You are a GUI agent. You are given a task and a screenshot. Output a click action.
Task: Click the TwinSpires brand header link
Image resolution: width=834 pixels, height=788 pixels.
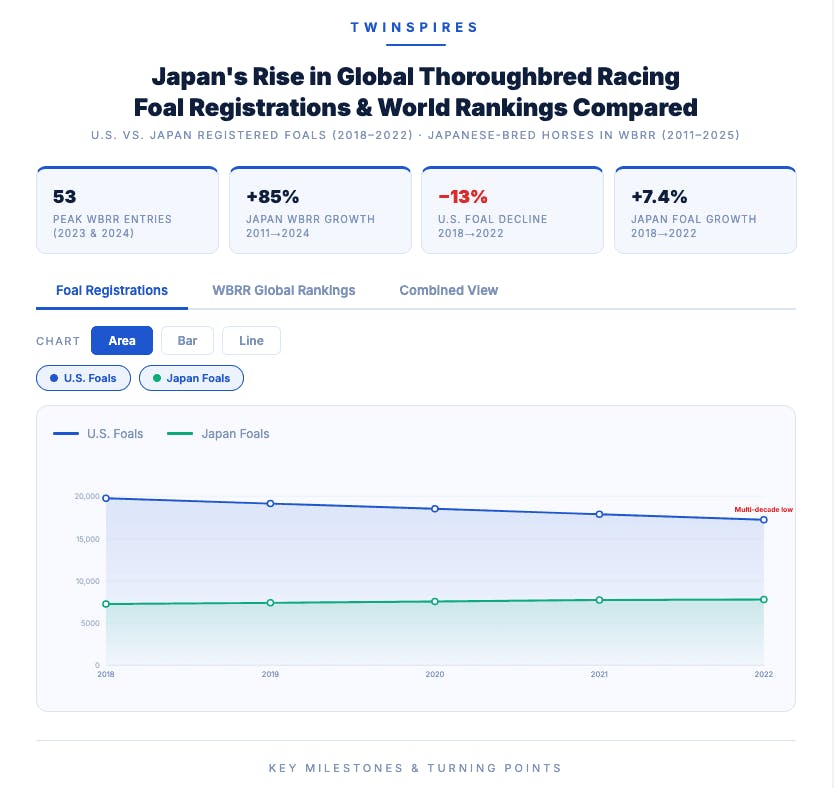point(414,28)
